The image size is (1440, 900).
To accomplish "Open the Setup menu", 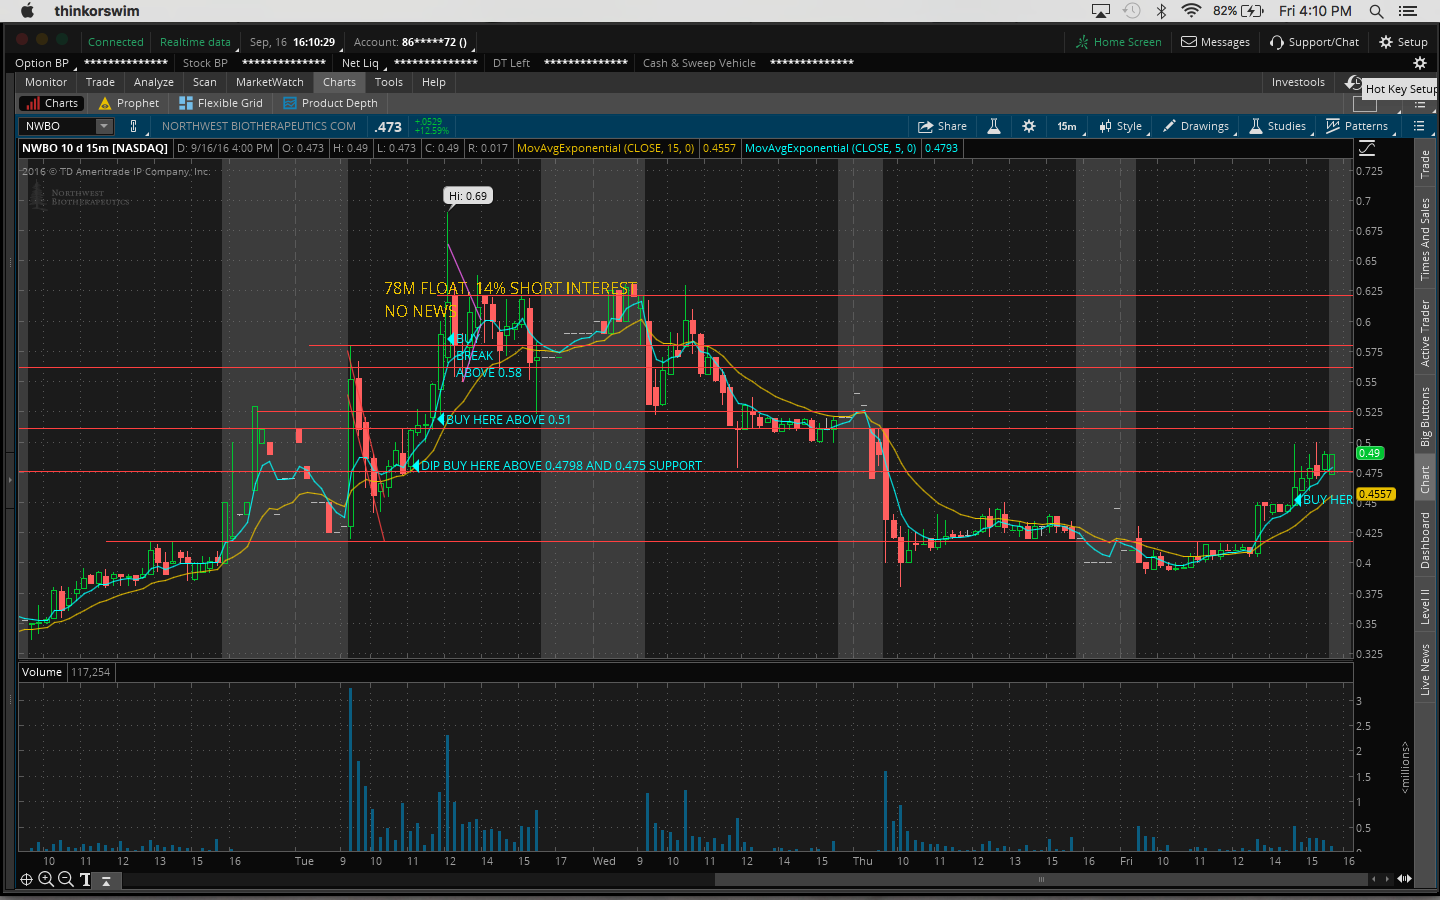I will pos(1403,42).
